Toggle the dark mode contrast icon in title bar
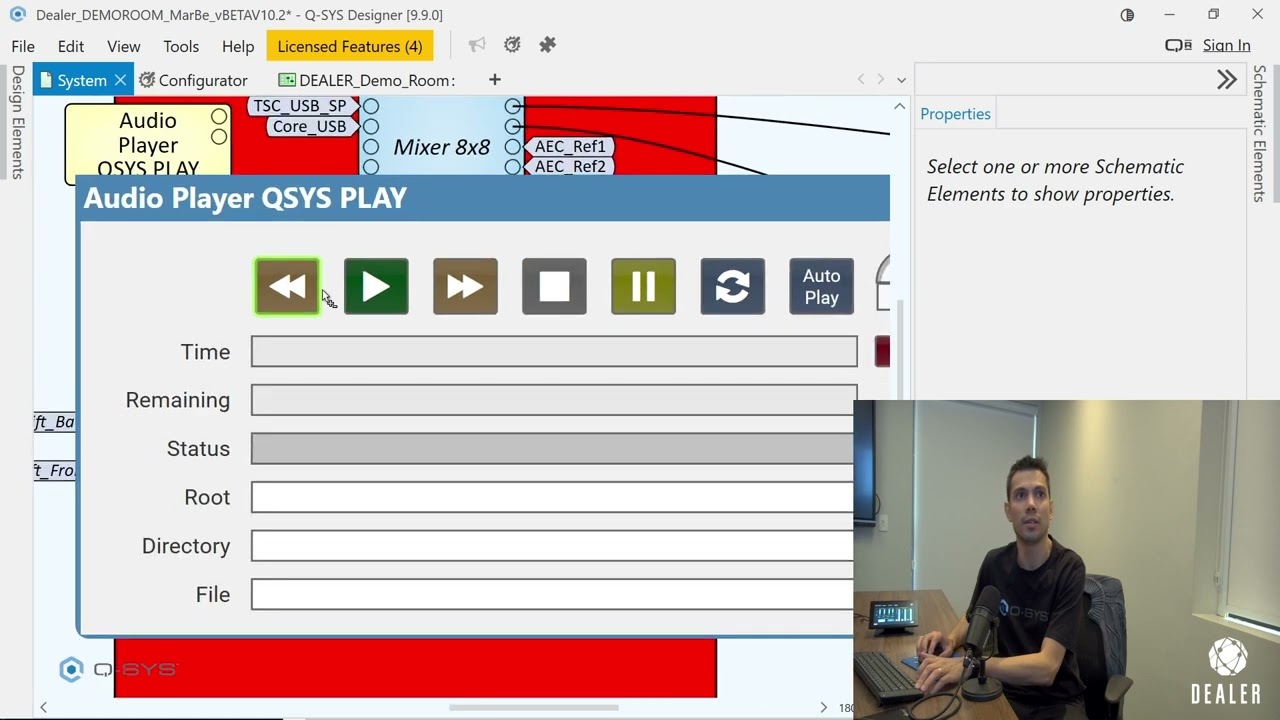This screenshot has width=1280, height=720. pos(1127,15)
